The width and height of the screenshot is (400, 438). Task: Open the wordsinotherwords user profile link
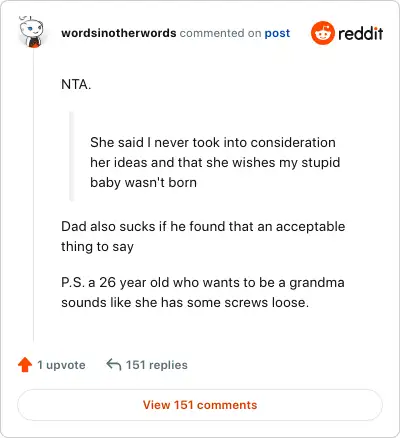point(119,33)
